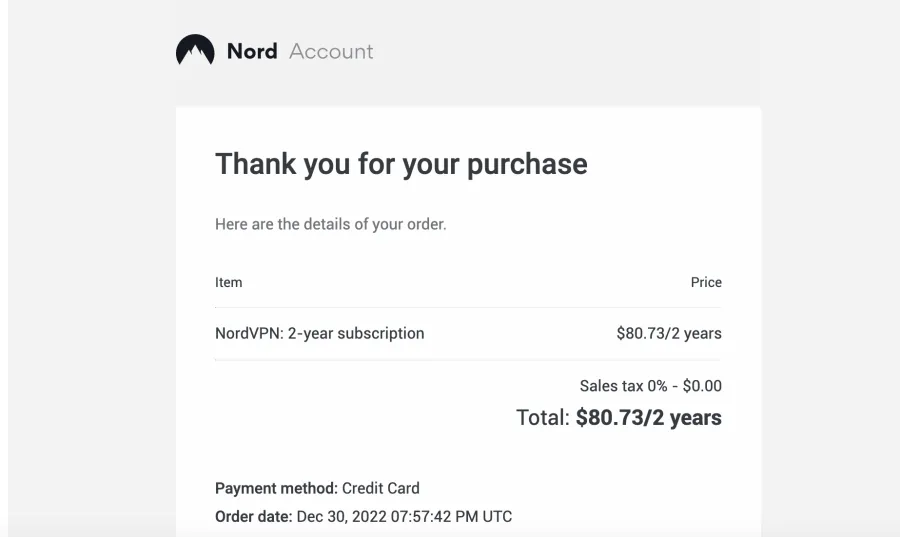Viewport: 900px width, 537px height.
Task: Click the bold Nord brand text
Action: 252,51
